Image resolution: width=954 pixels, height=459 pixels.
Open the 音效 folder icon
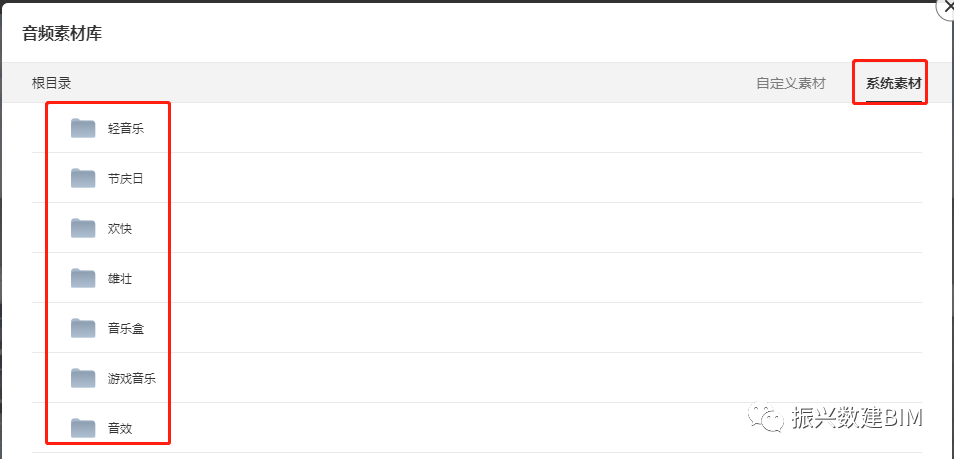83,428
